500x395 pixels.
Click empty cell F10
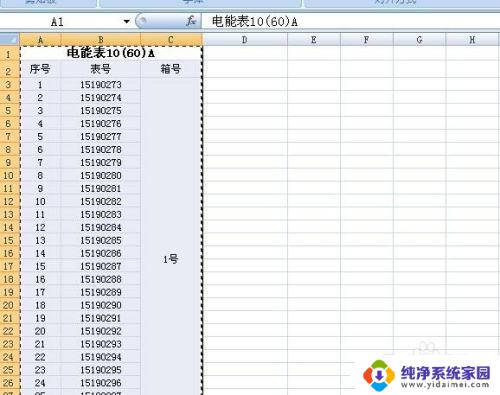pos(367,176)
